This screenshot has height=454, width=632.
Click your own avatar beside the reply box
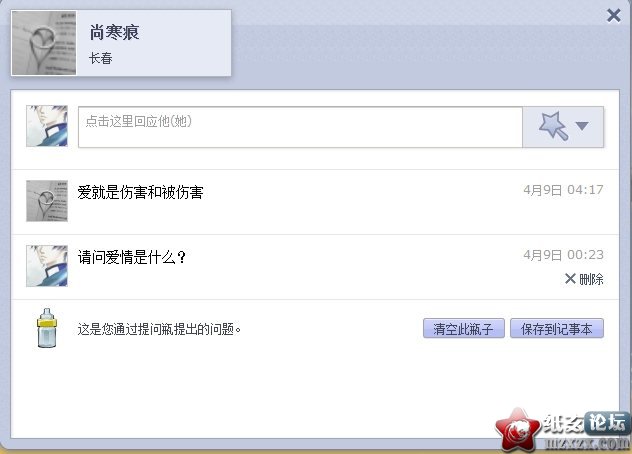click(47, 126)
